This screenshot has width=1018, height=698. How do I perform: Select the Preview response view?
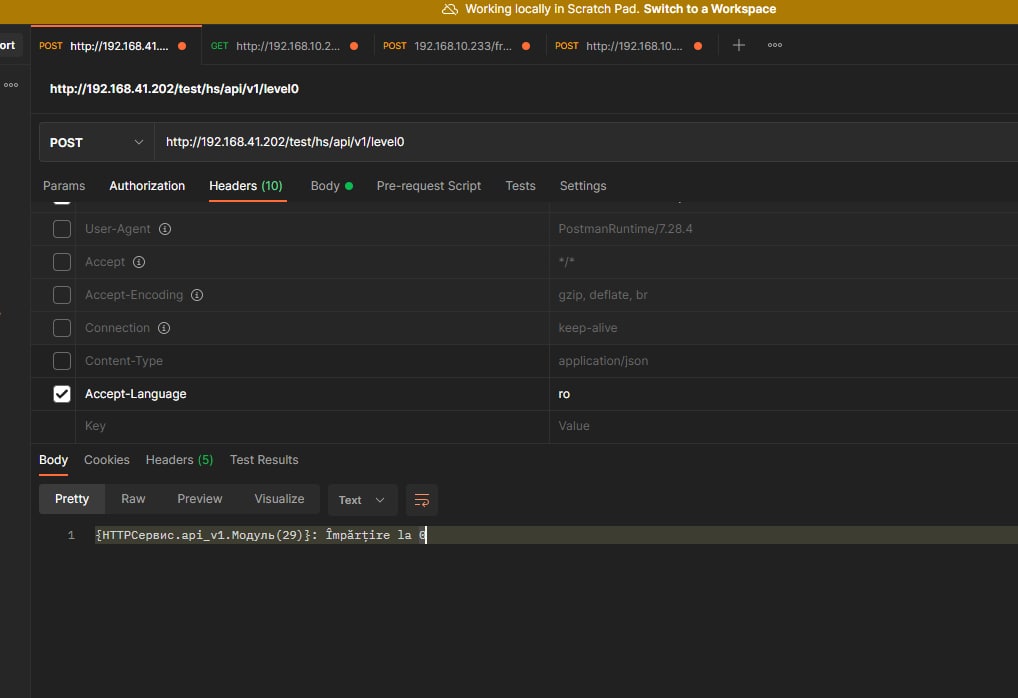[199, 499]
